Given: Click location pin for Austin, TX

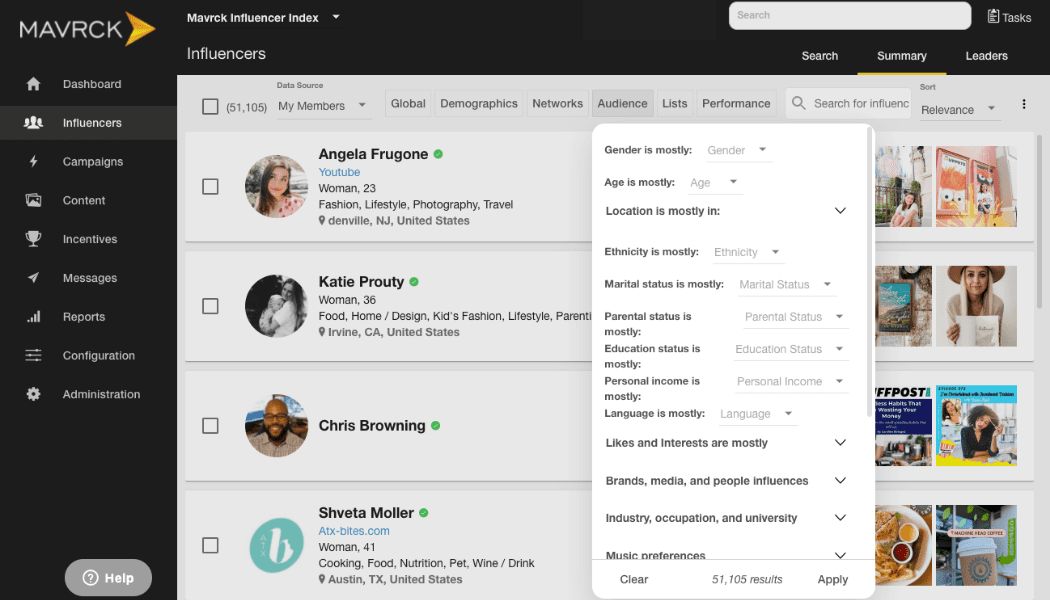Looking at the screenshot, I should pyautogui.click(x=322, y=579).
